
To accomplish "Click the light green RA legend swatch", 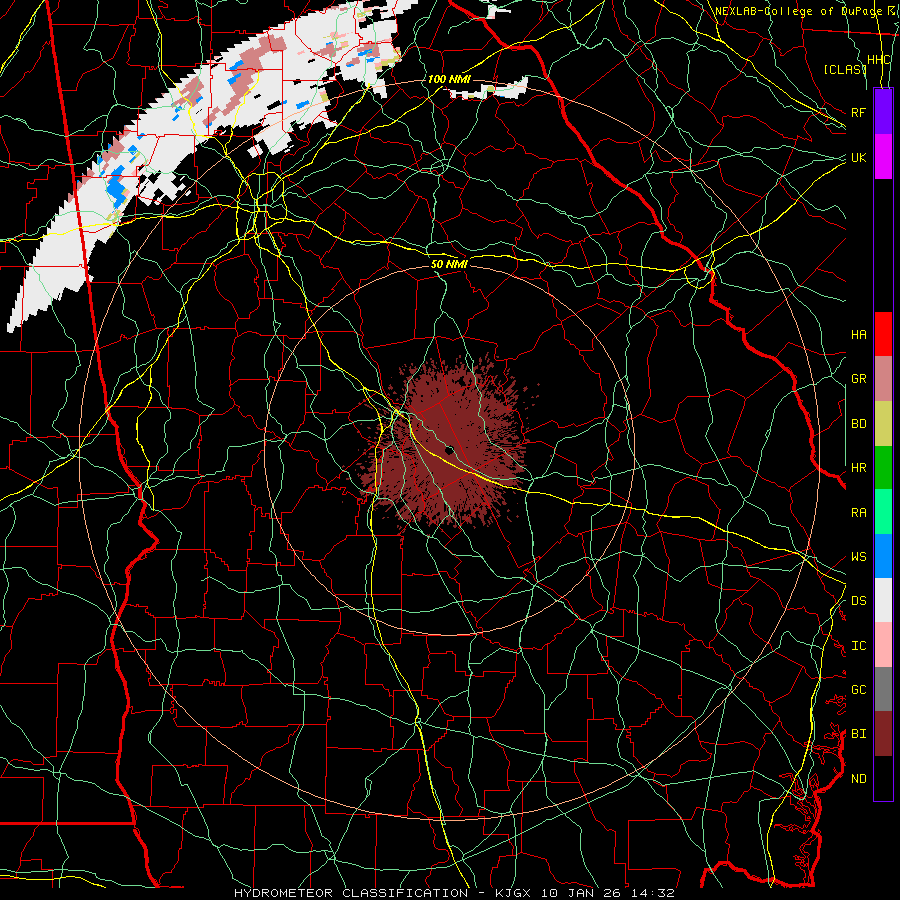I will (883, 512).
